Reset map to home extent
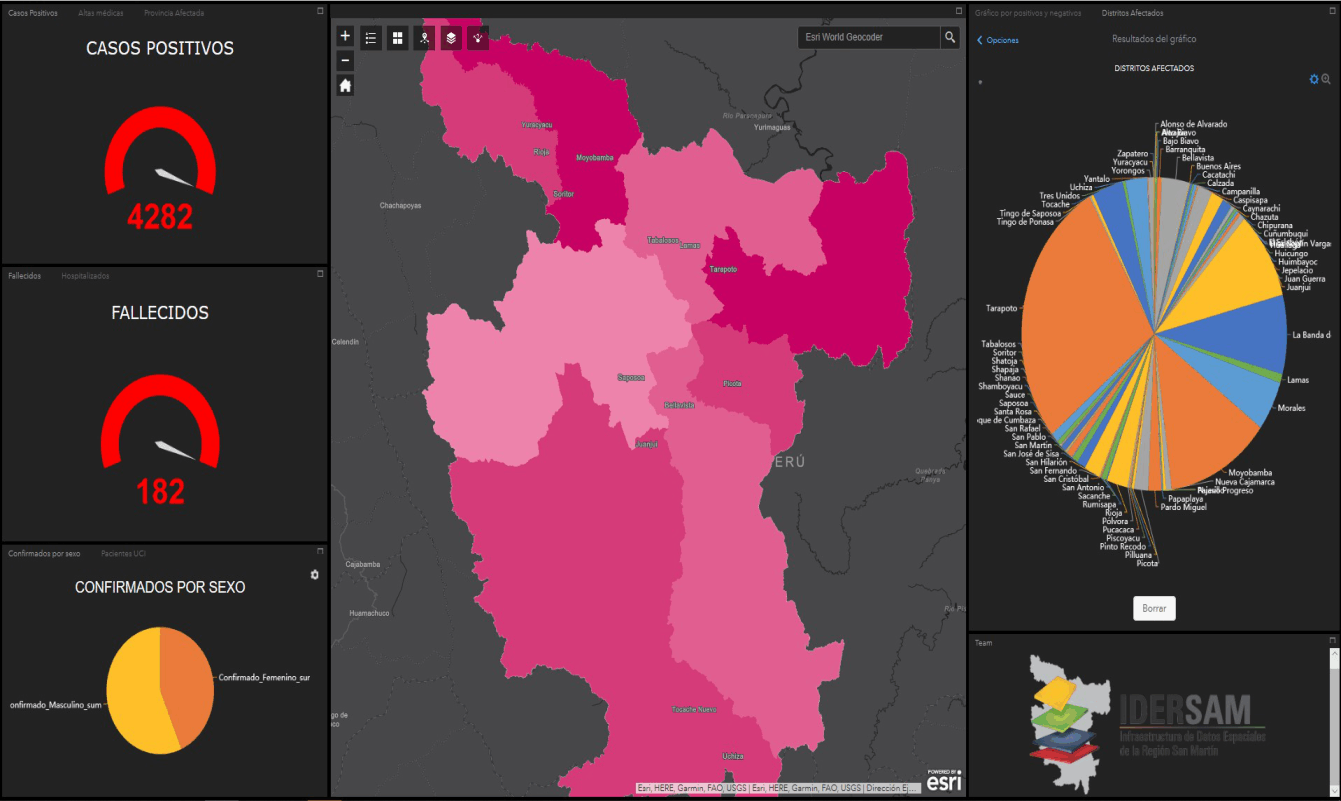This screenshot has width=1341, height=801. (x=345, y=86)
